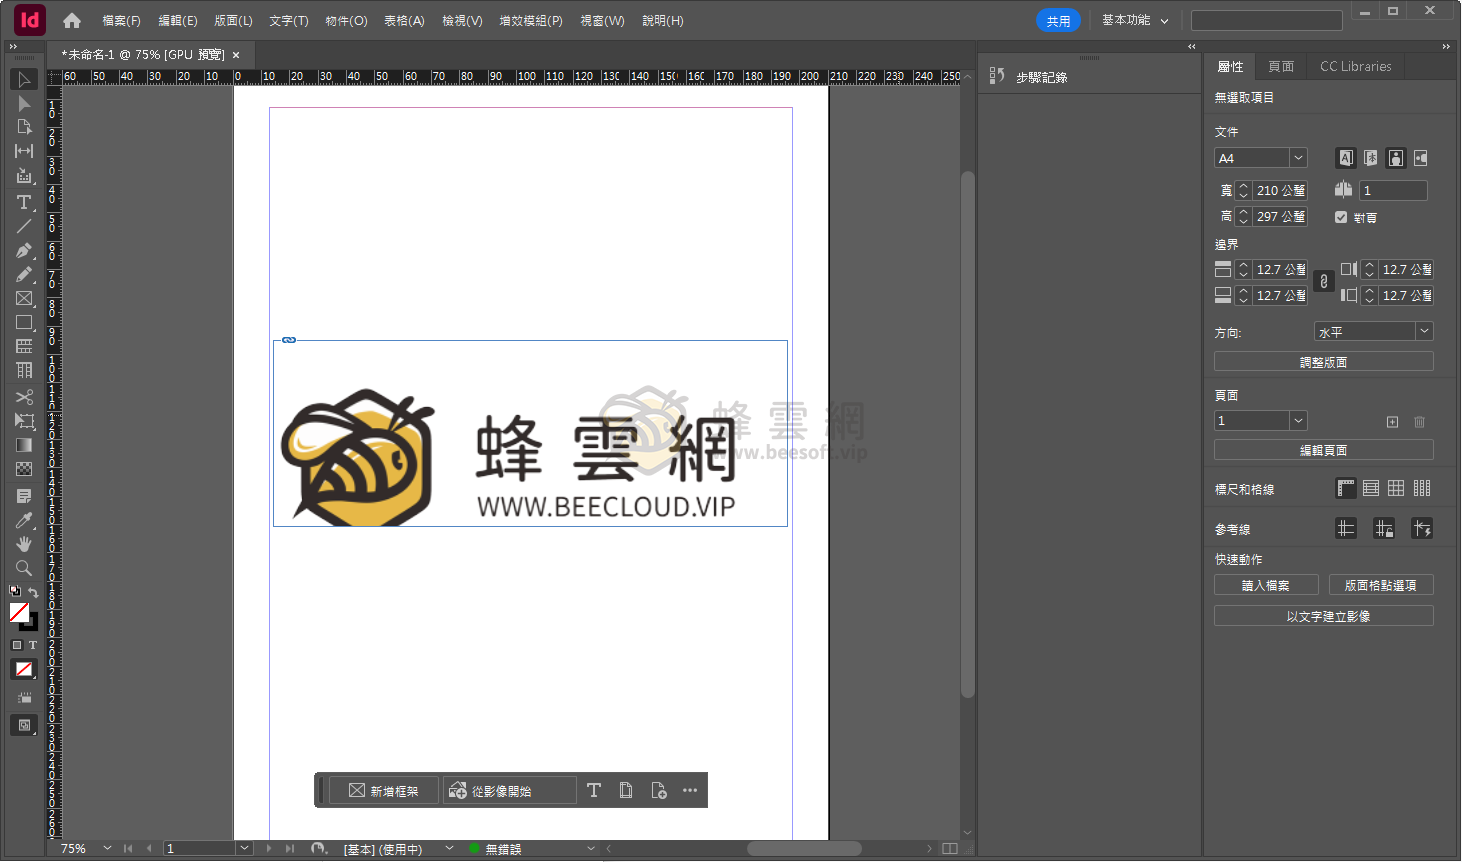This screenshot has height=862, width=1462.
Task: Click the fill color swatch
Action: point(19,612)
